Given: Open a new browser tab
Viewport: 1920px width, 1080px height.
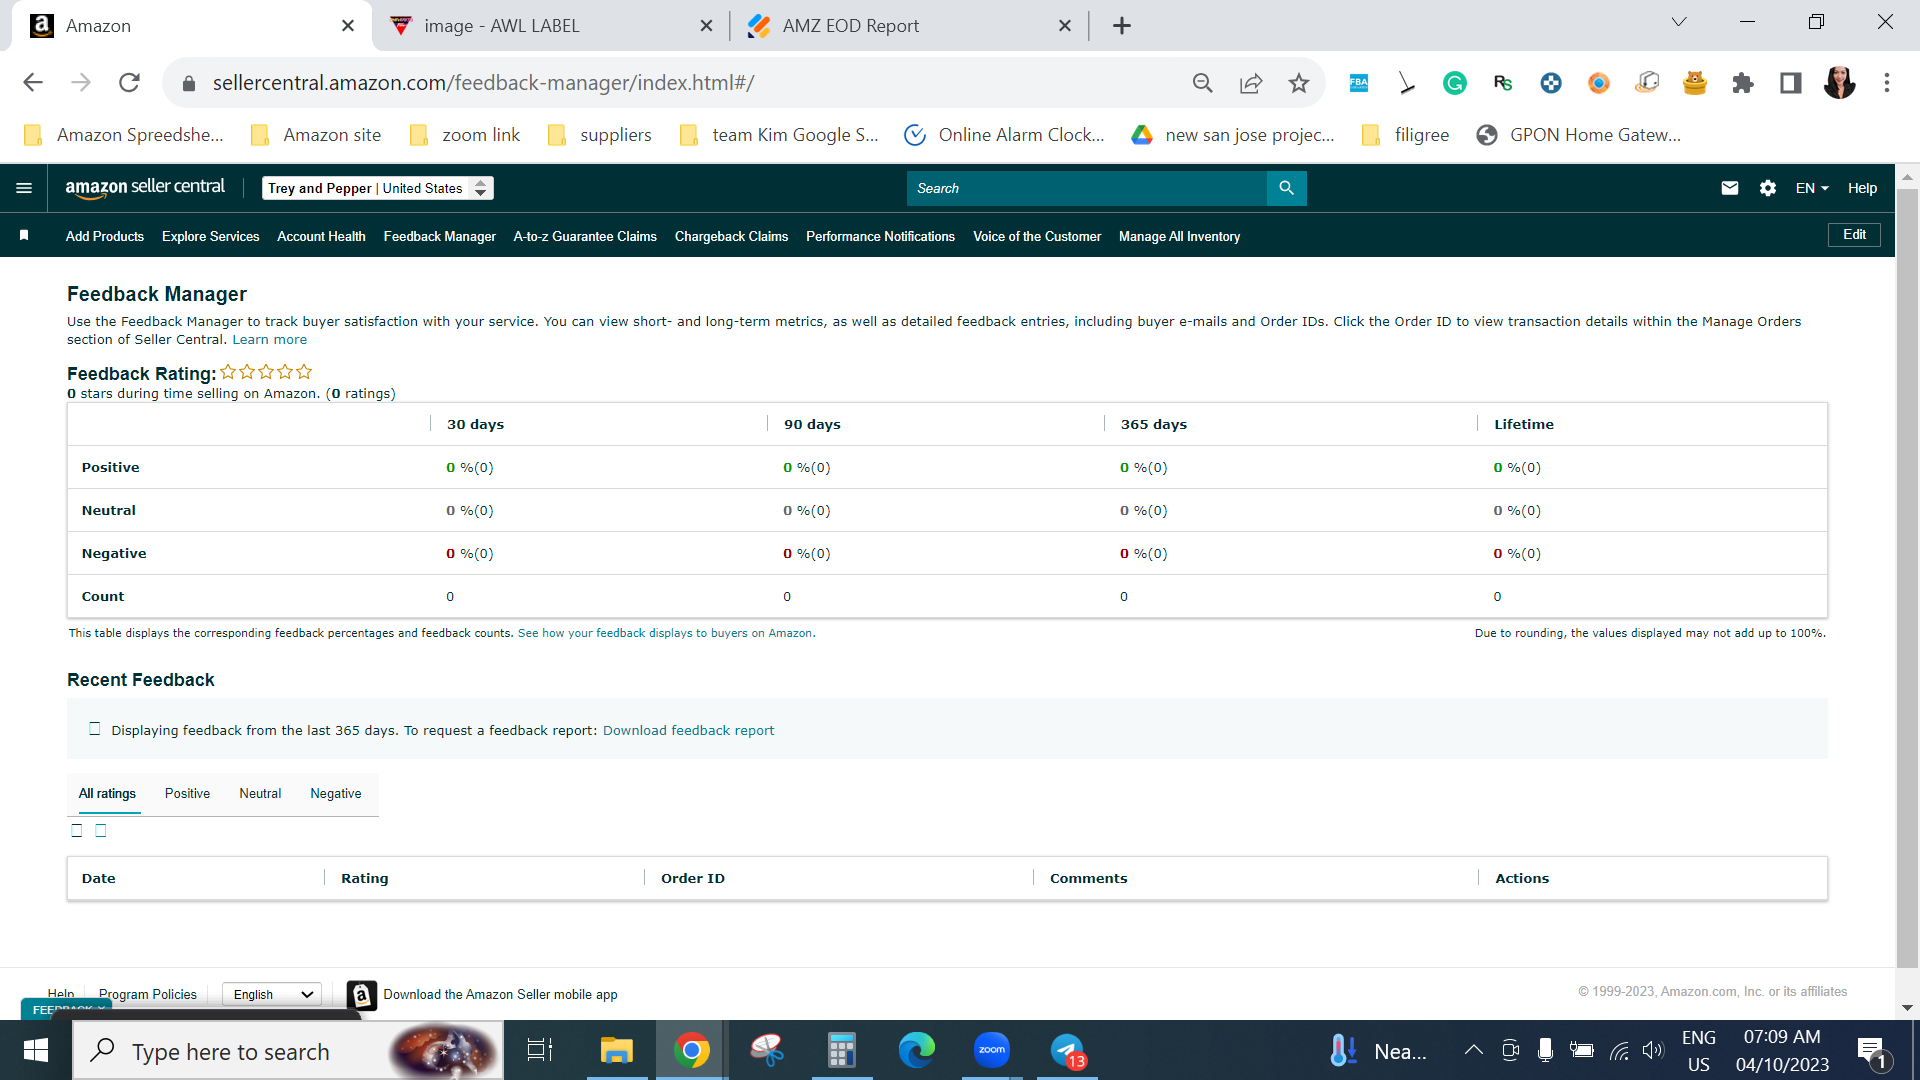Looking at the screenshot, I should click(1121, 26).
